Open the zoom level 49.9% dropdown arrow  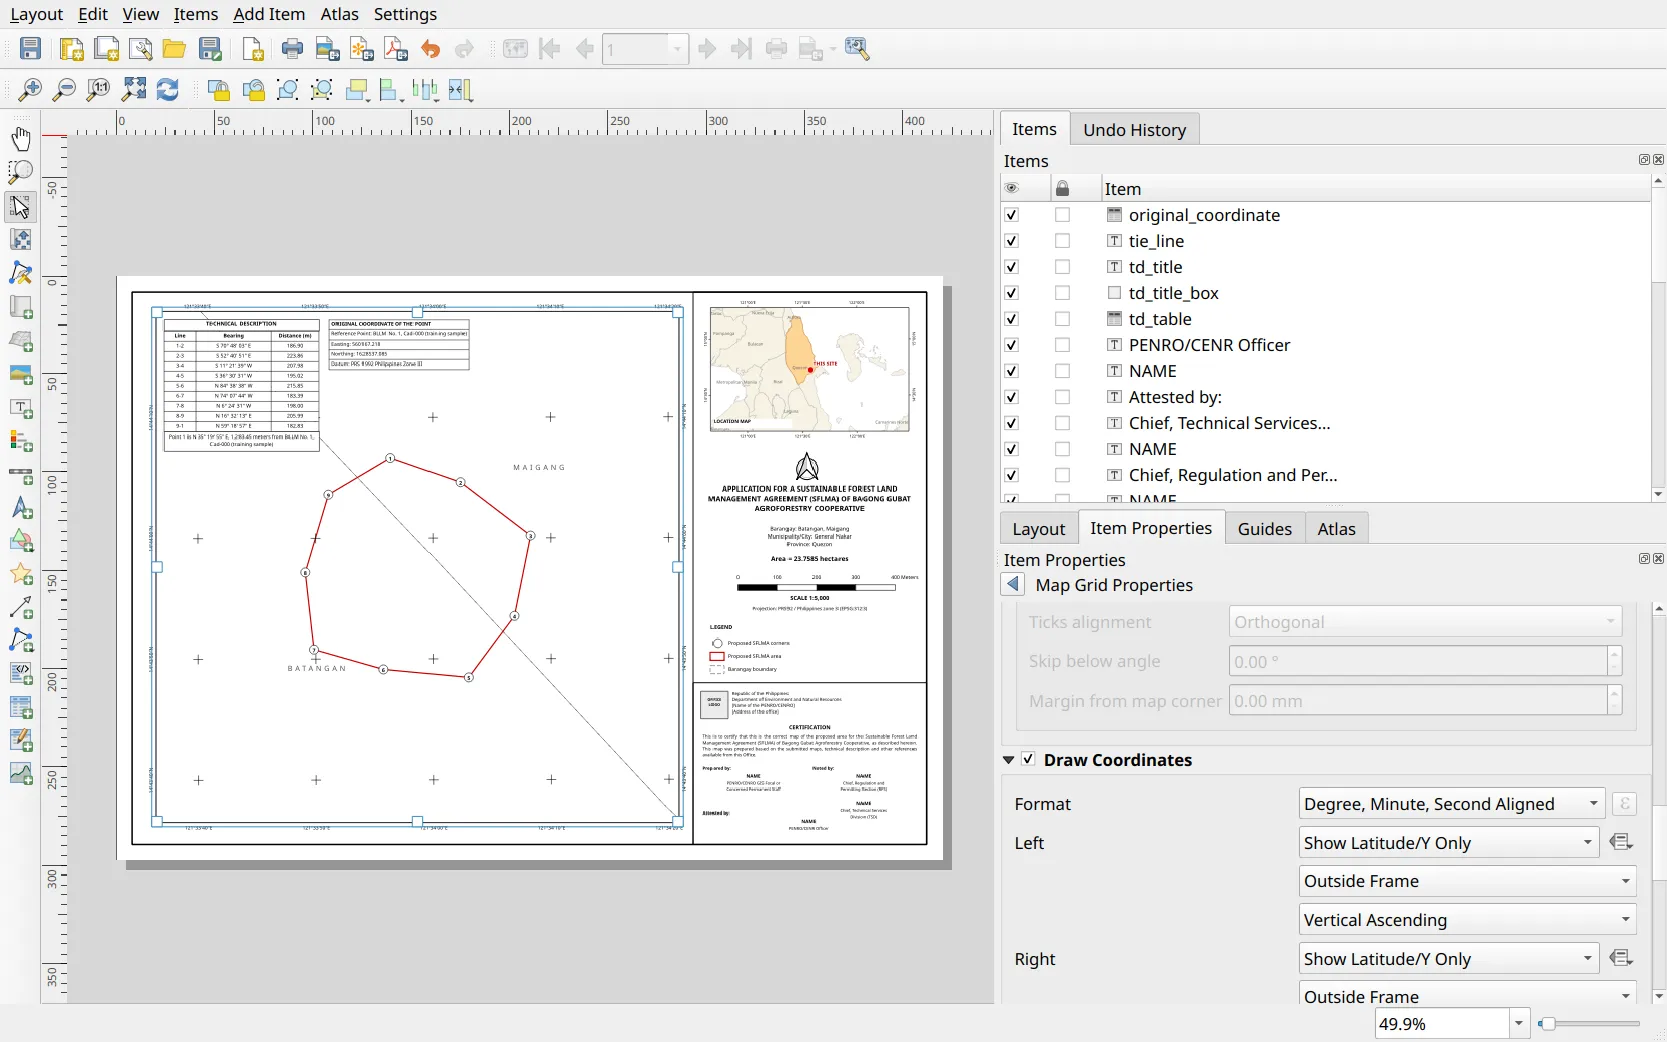pos(1519,1024)
